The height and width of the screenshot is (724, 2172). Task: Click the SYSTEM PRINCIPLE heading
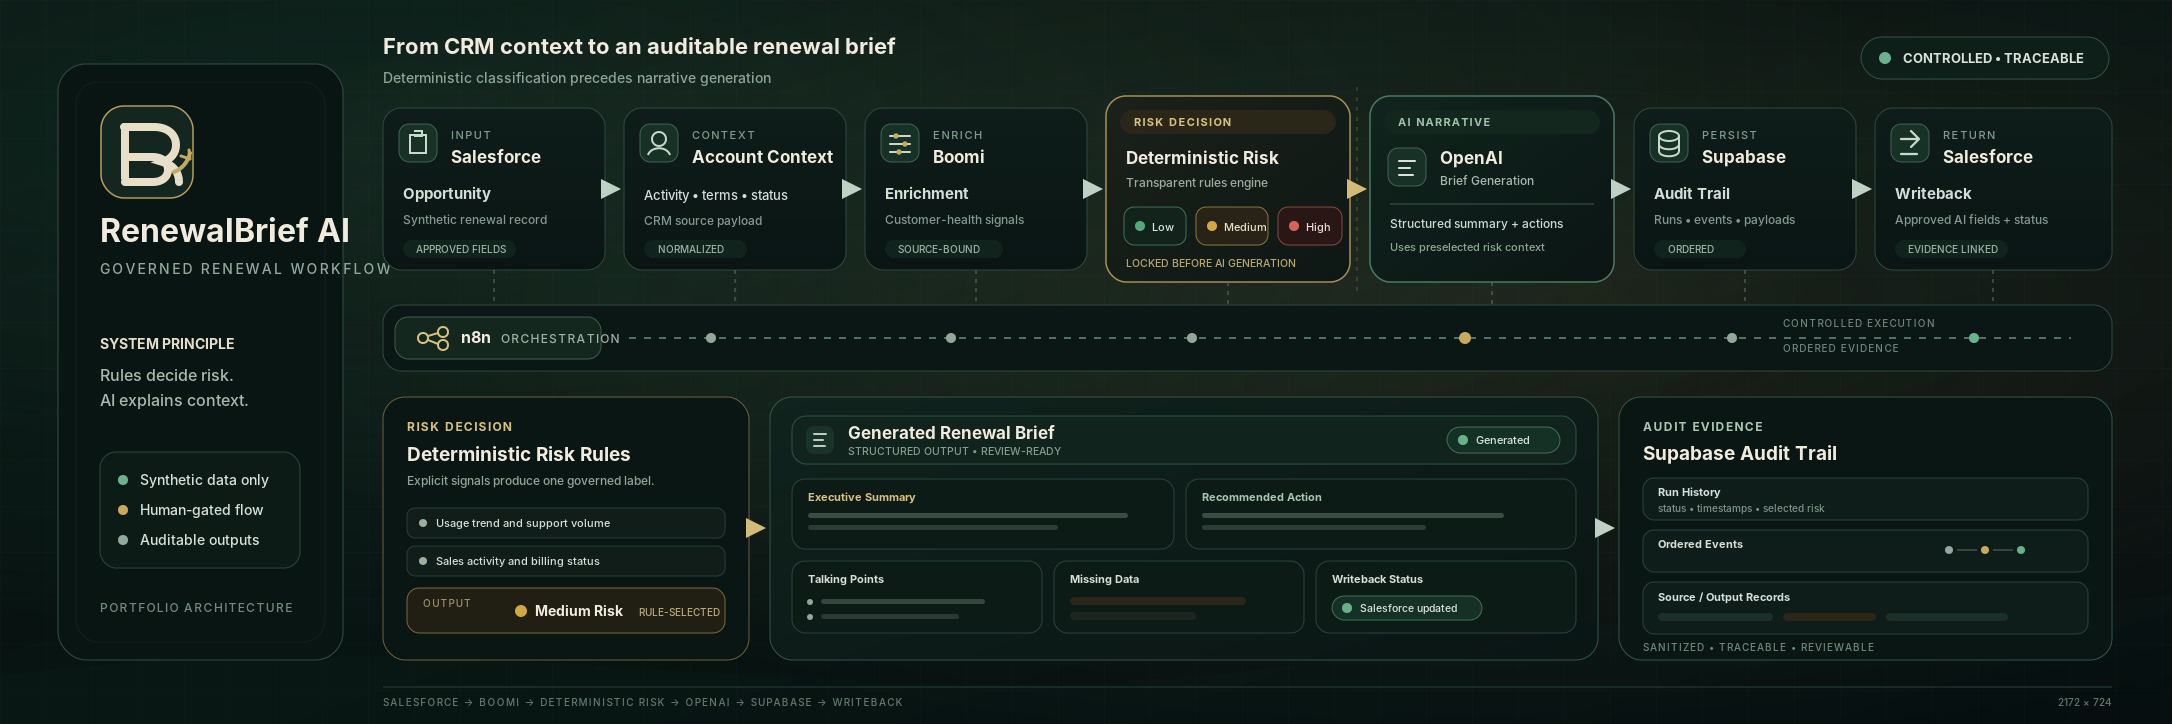point(167,343)
